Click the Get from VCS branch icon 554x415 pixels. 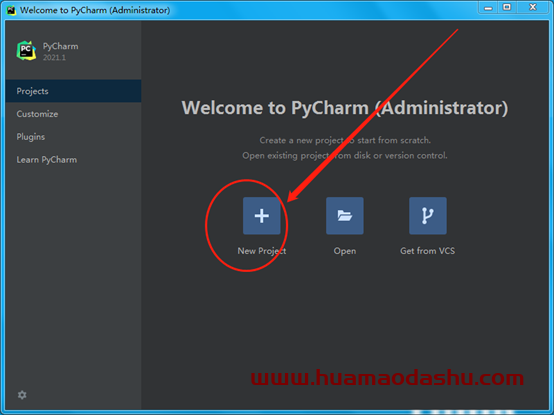coord(428,215)
